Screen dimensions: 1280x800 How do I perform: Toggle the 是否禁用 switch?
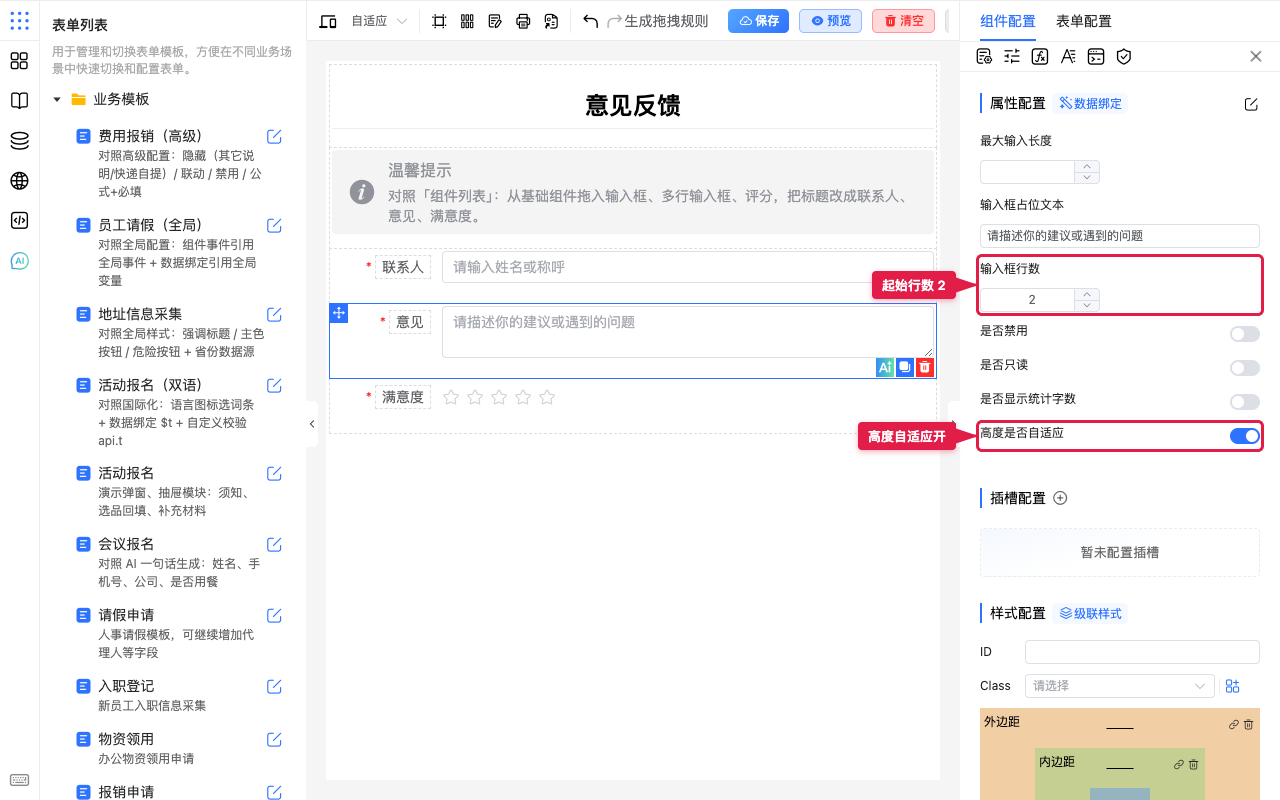coord(1245,334)
